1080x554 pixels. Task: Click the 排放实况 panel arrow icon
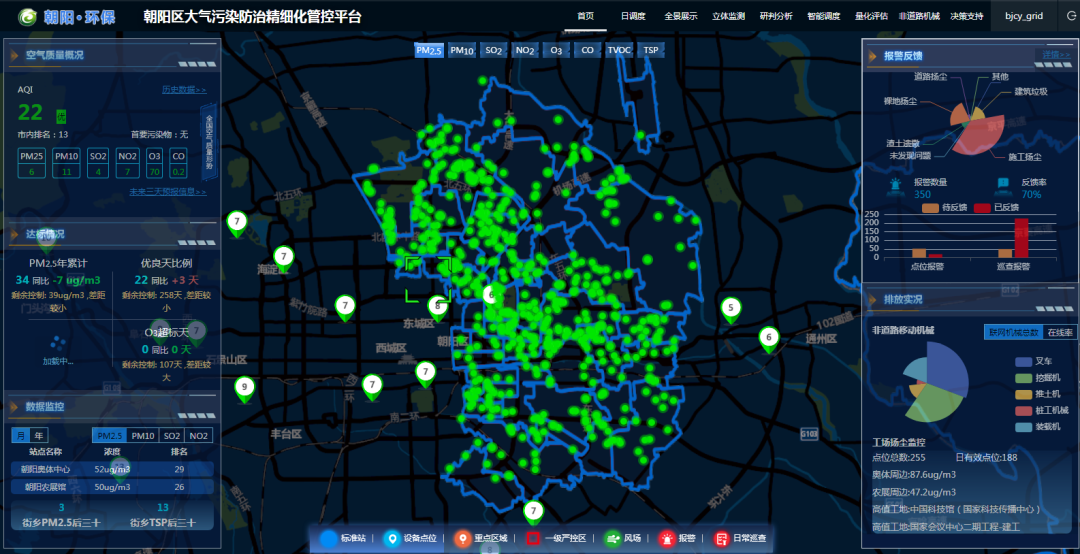click(873, 300)
